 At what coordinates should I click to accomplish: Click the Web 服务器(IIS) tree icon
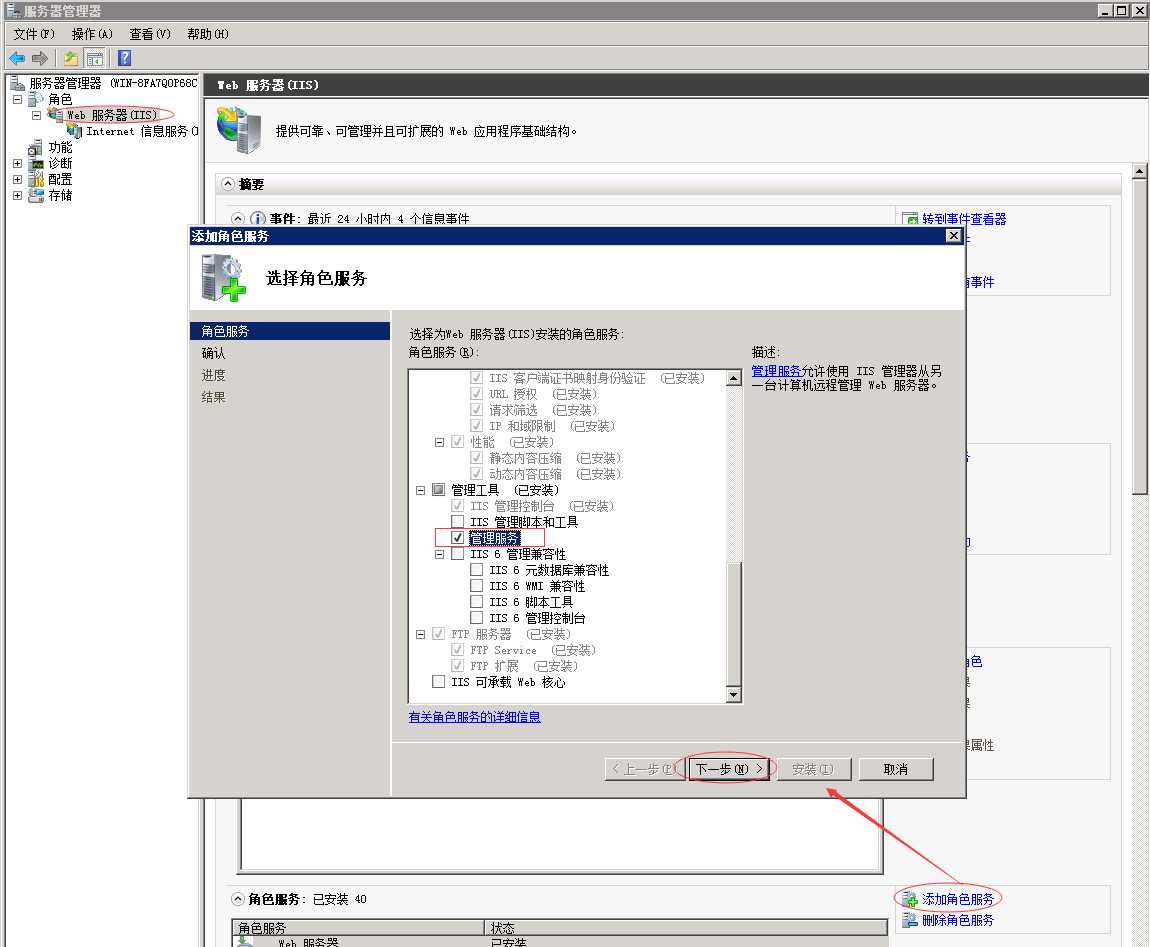[x=55, y=114]
